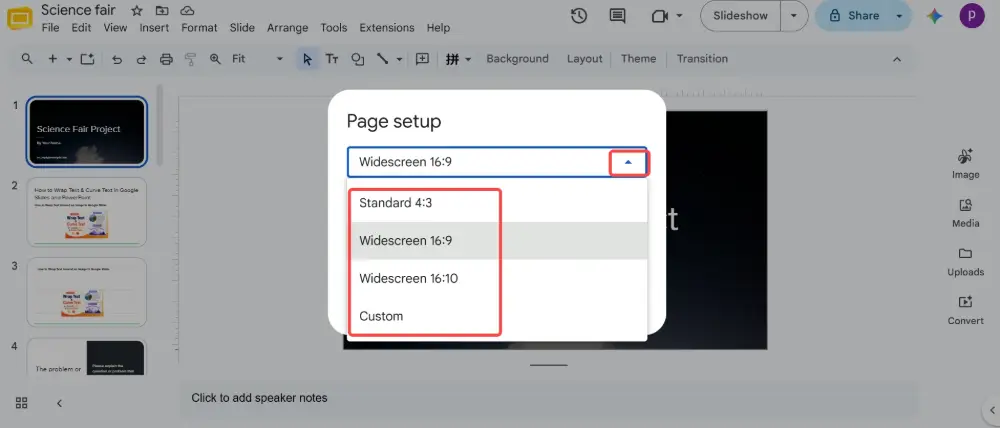Open the account avatar P
The width and height of the screenshot is (1000, 428).
(971, 16)
